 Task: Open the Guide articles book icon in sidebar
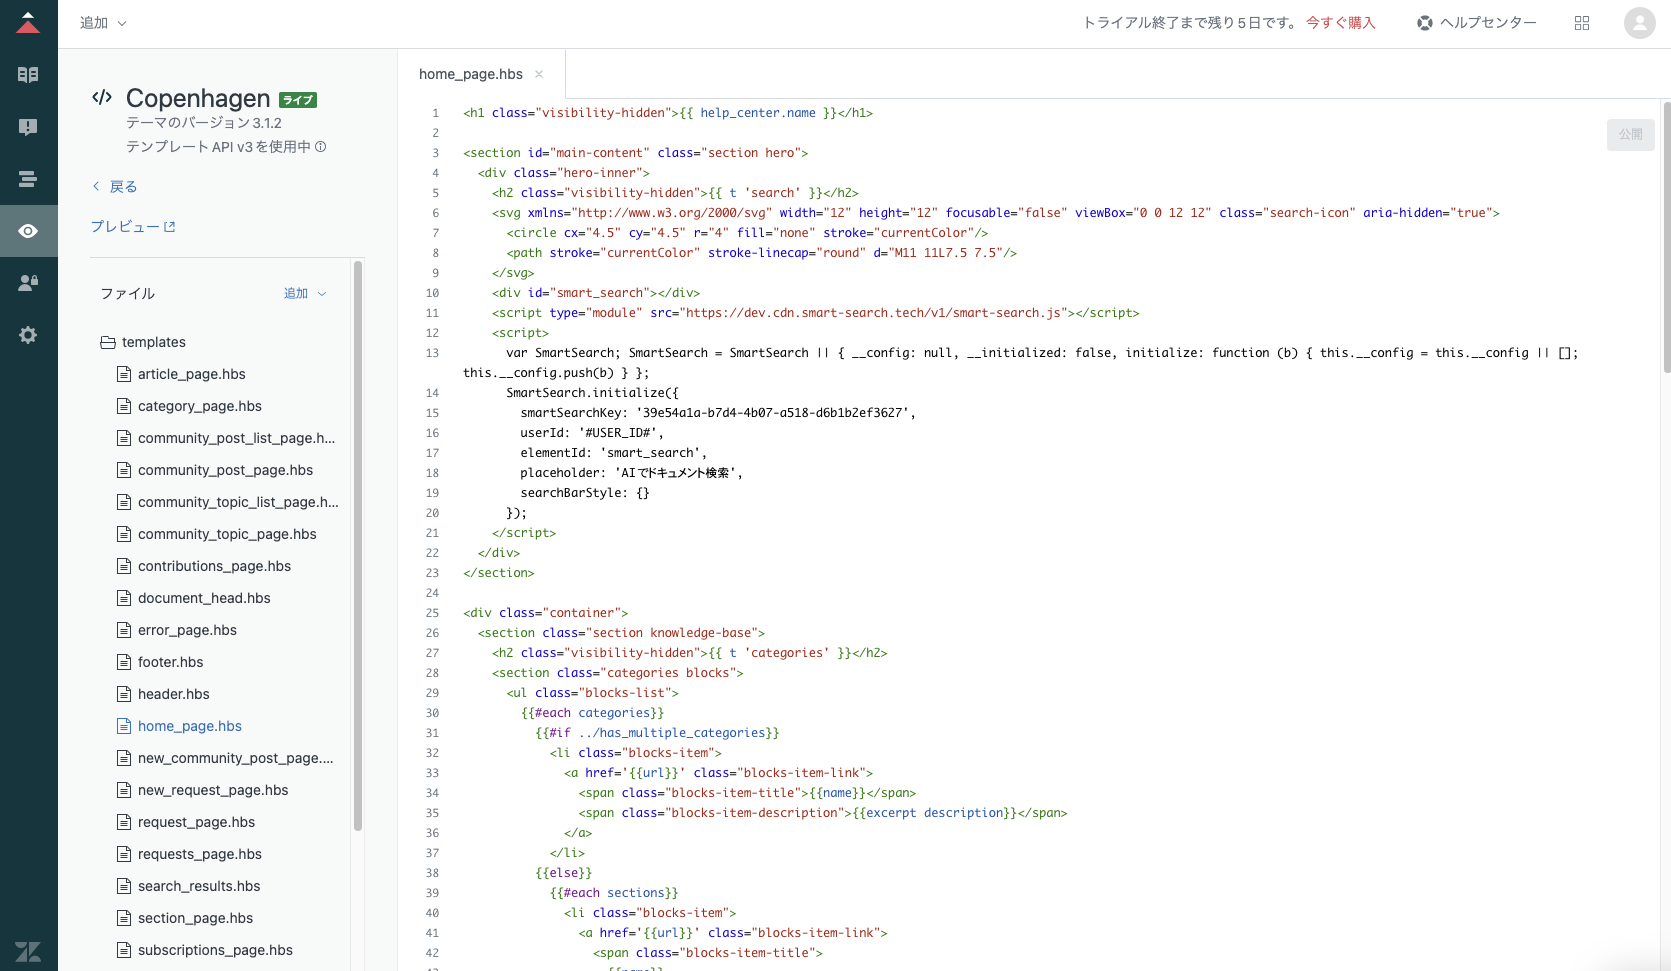coord(28,75)
